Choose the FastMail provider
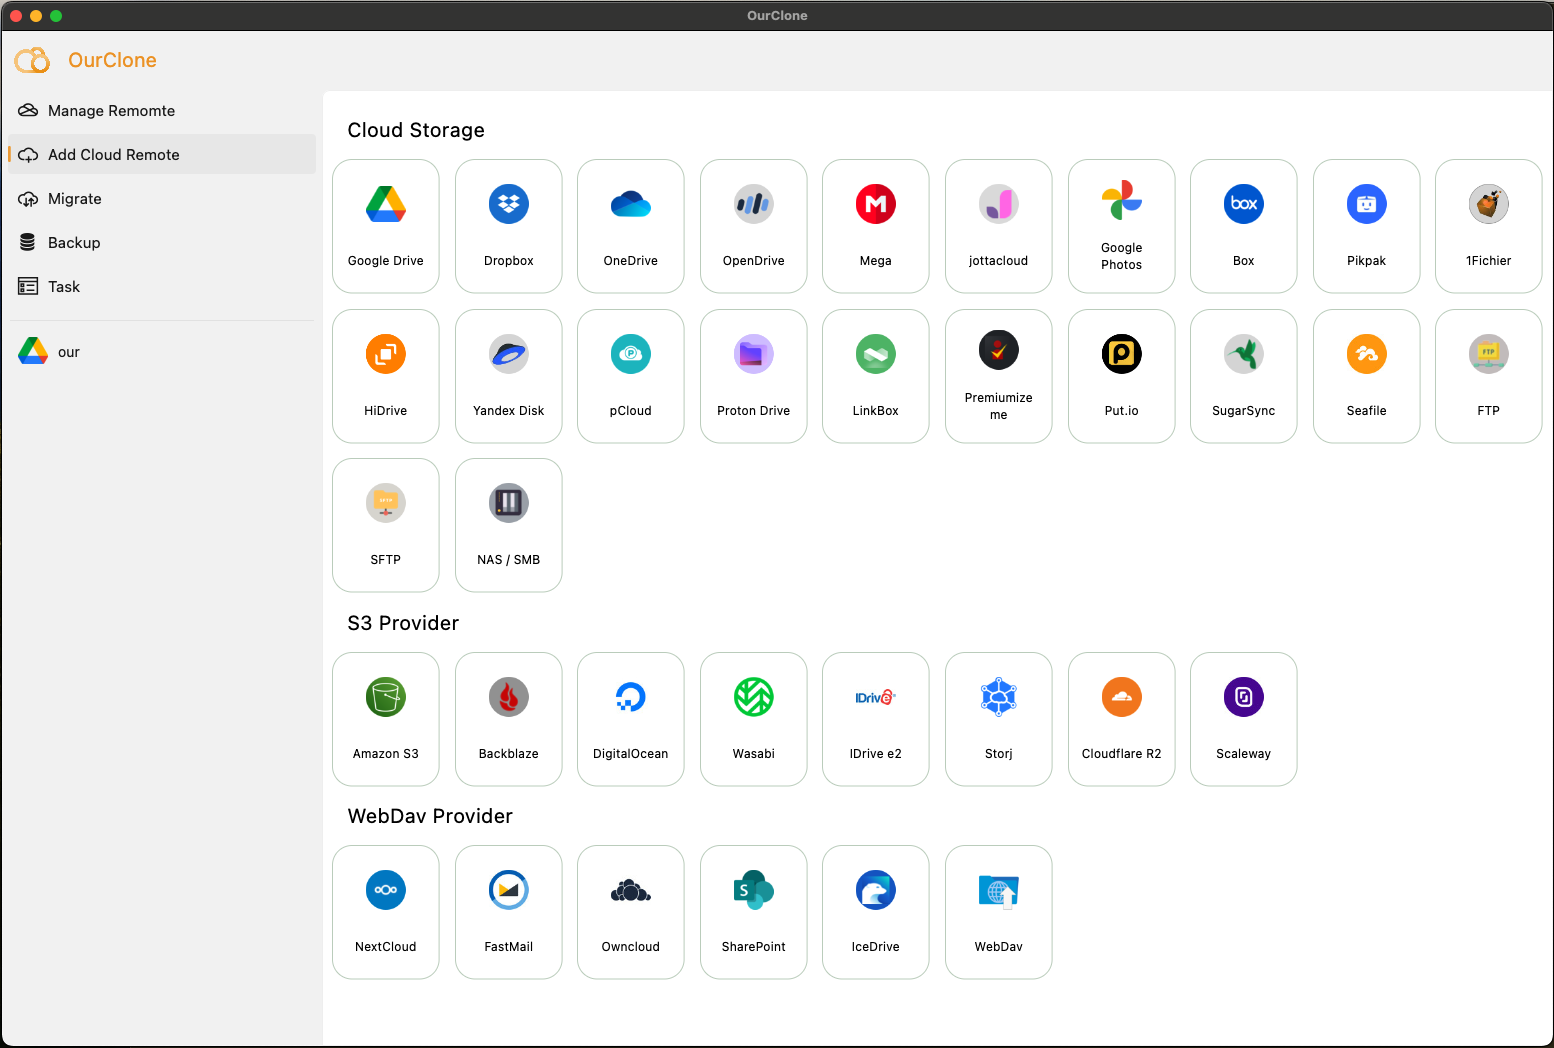The width and height of the screenshot is (1554, 1048). click(509, 912)
